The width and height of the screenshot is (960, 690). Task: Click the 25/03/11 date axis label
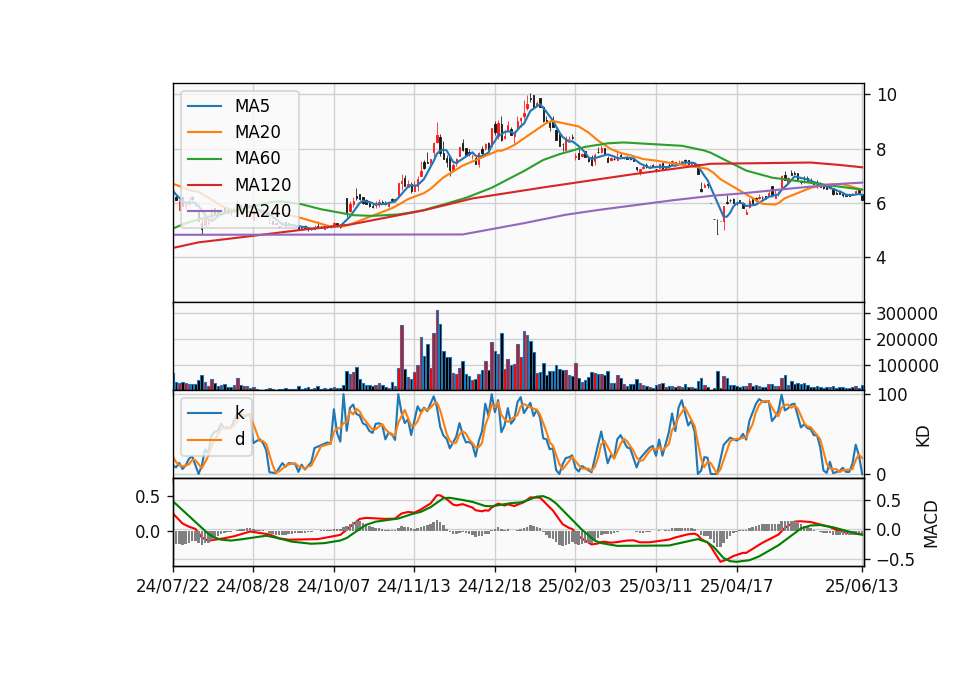pos(656,586)
